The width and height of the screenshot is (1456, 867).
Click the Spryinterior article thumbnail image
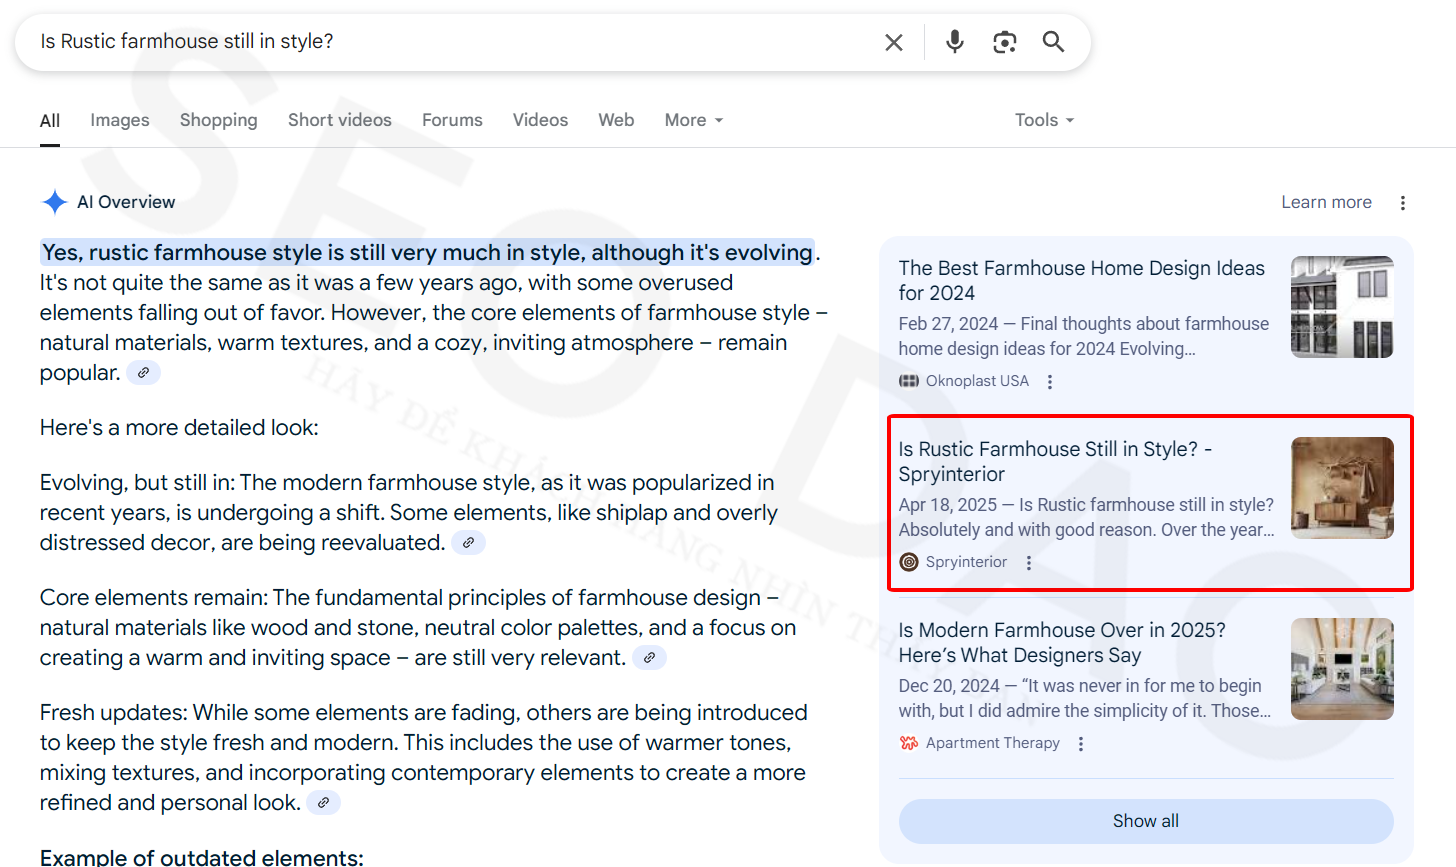pos(1342,488)
